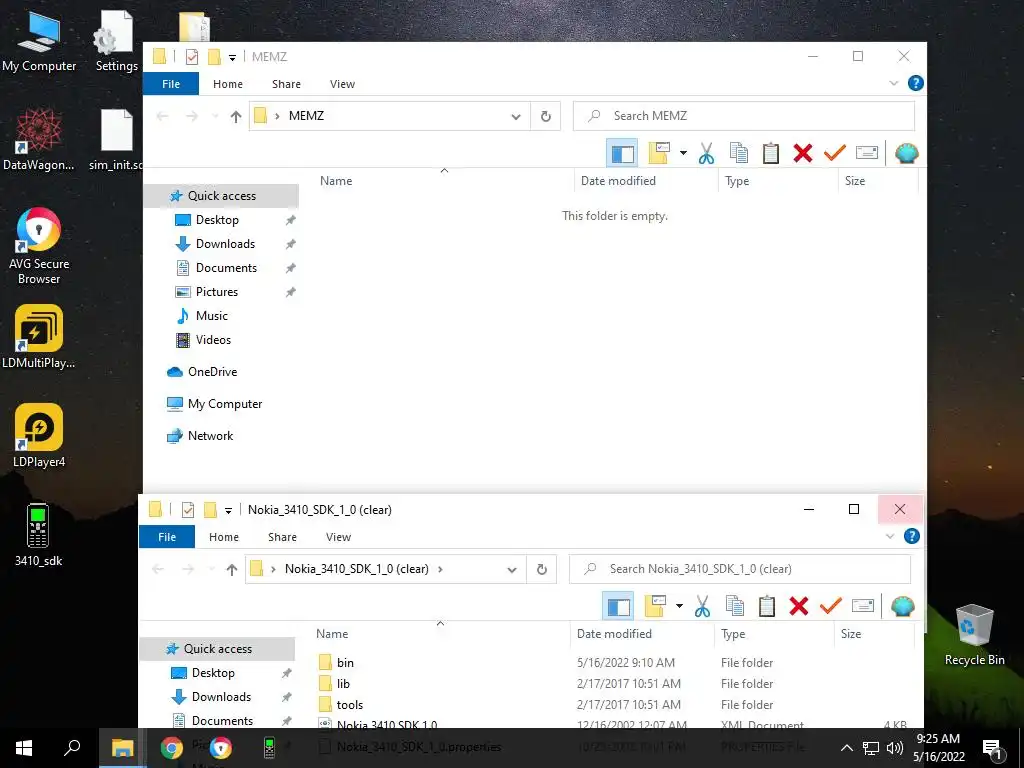The height and width of the screenshot is (768, 1024).
Task: Open address history dropdown in Nokia window
Action: tap(512, 569)
